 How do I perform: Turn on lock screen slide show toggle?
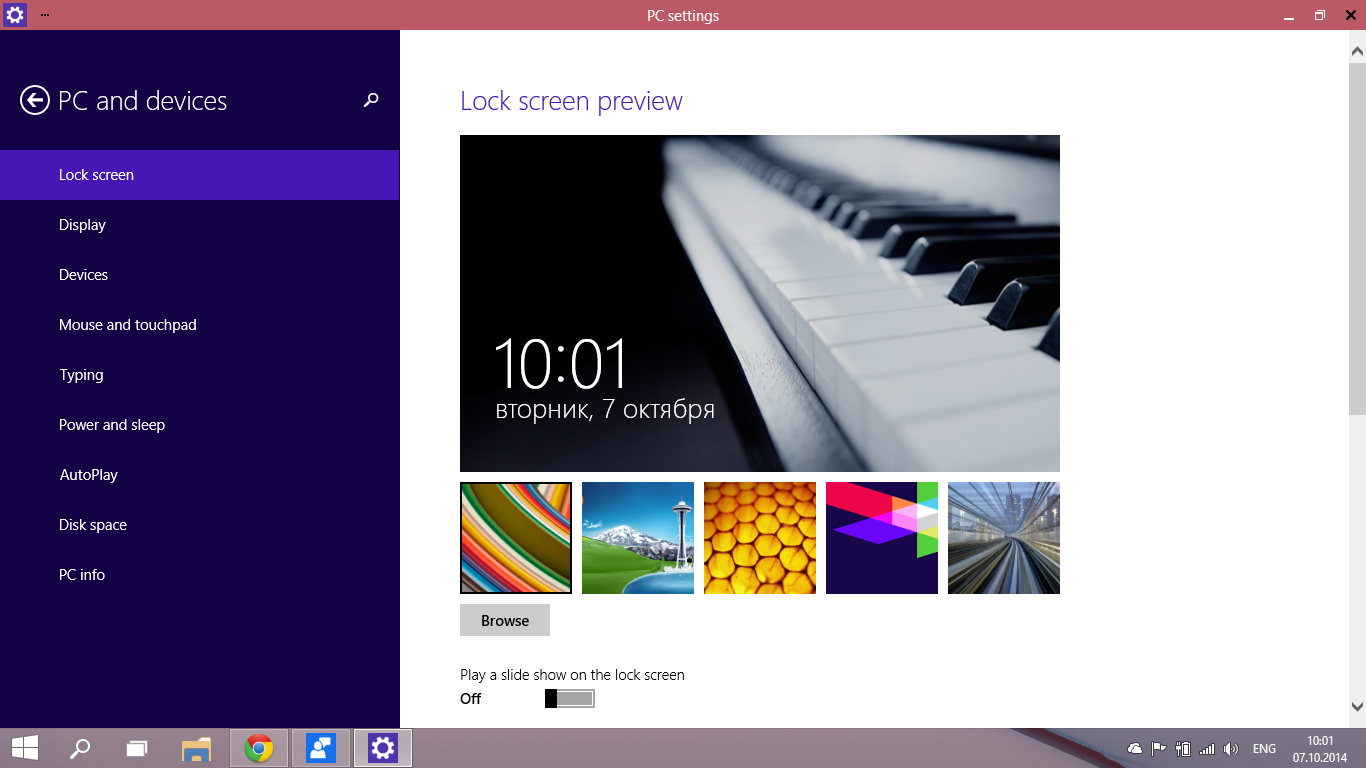[x=570, y=699]
